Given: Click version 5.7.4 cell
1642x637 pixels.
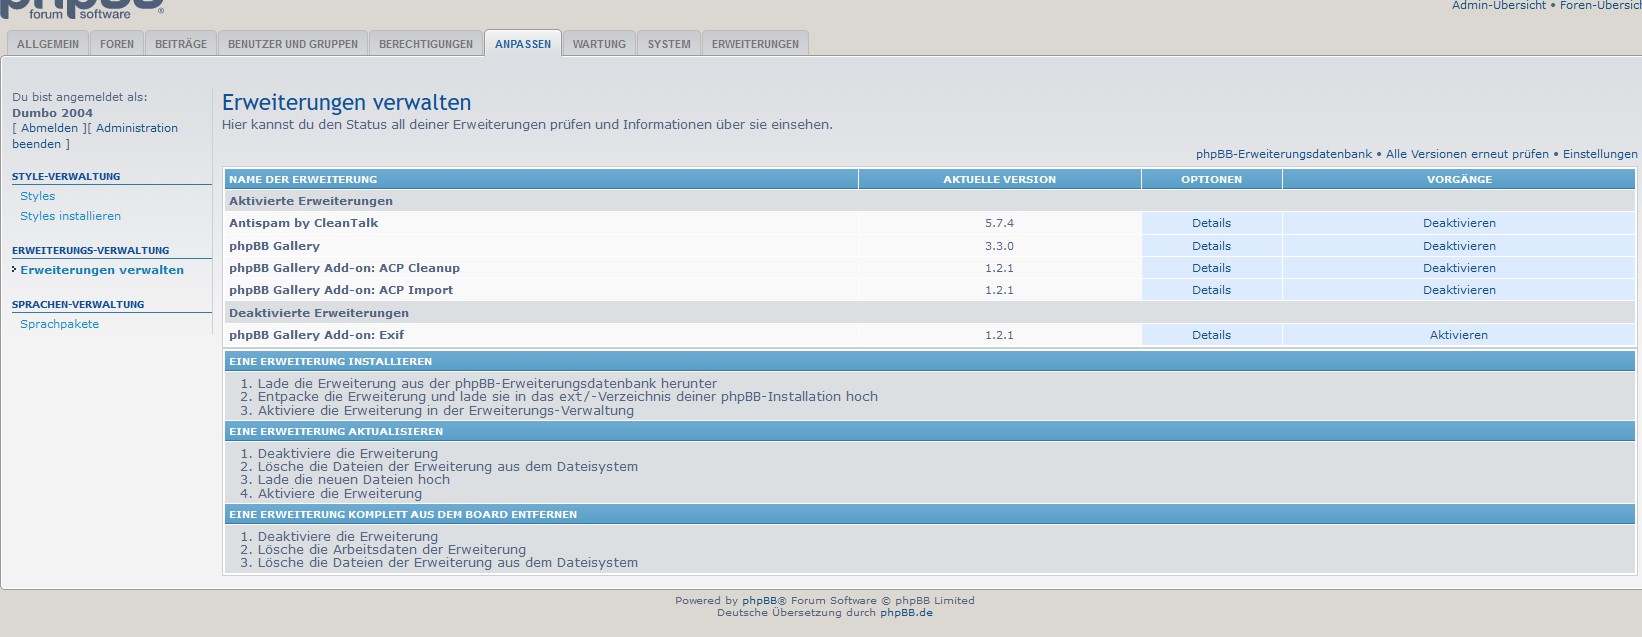Looking at the screenshot, I should 999,223.
